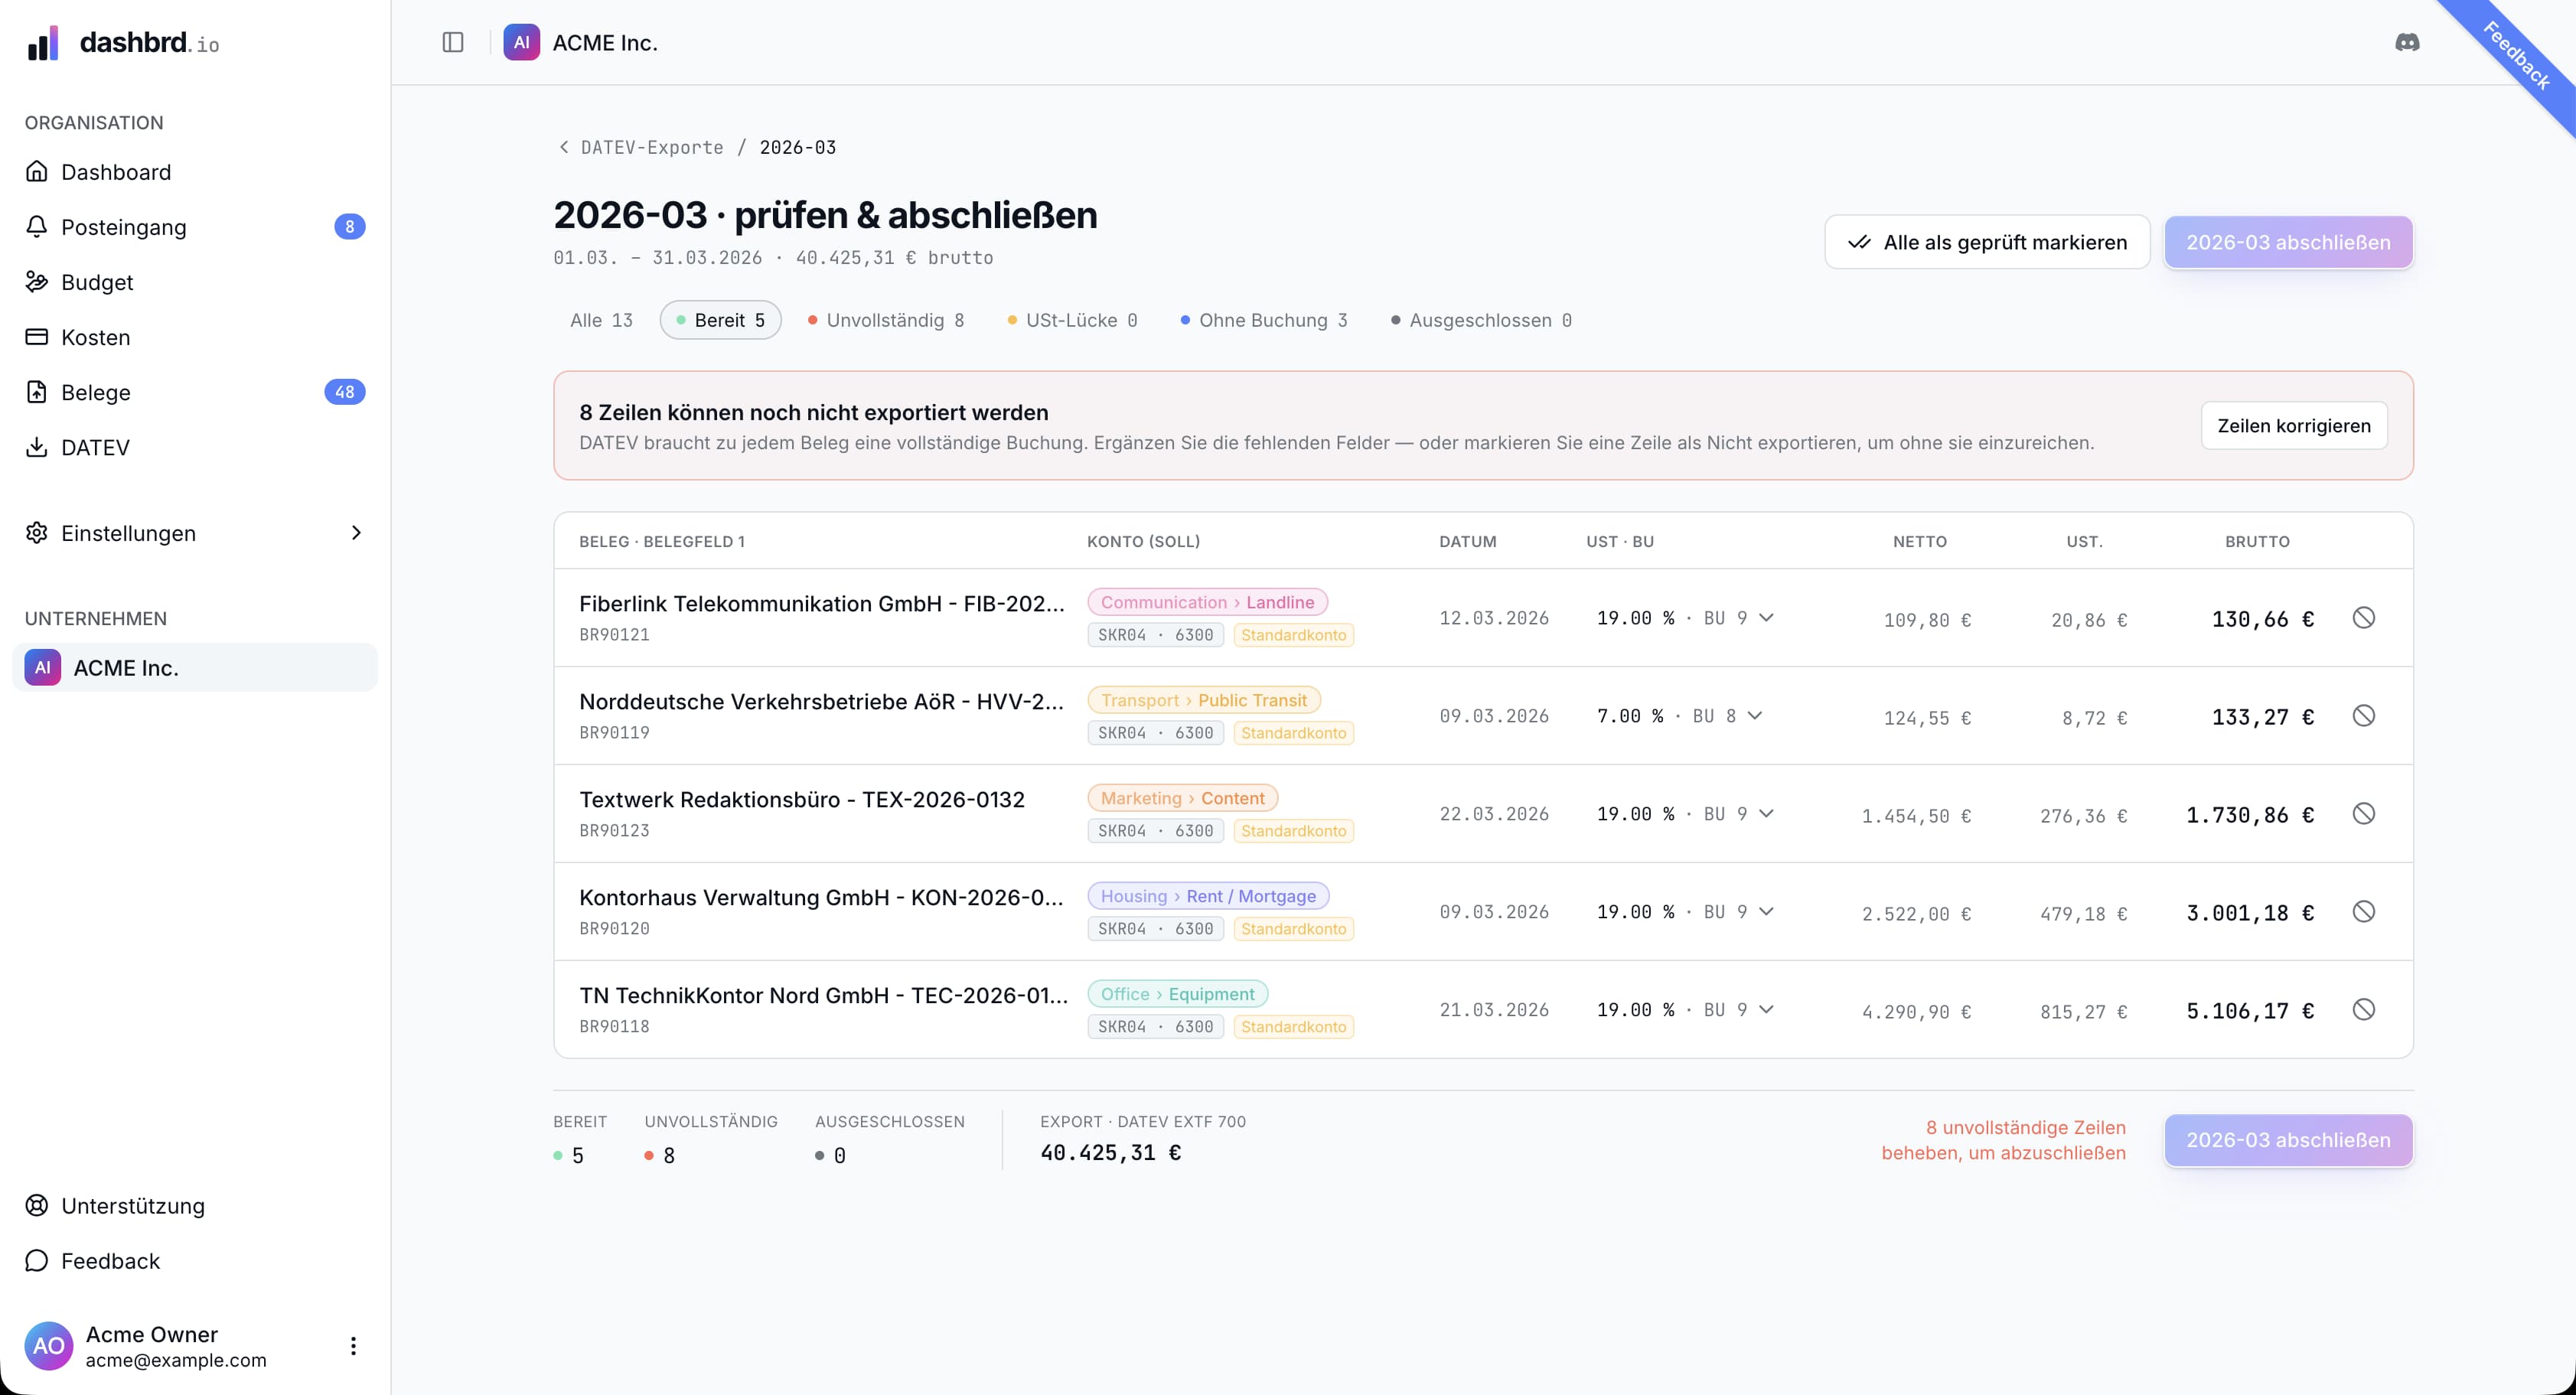Exclude the Textwerk Redaktionsbüro row
This screenshot has height=1395, width=2576.
[2363, 814]
